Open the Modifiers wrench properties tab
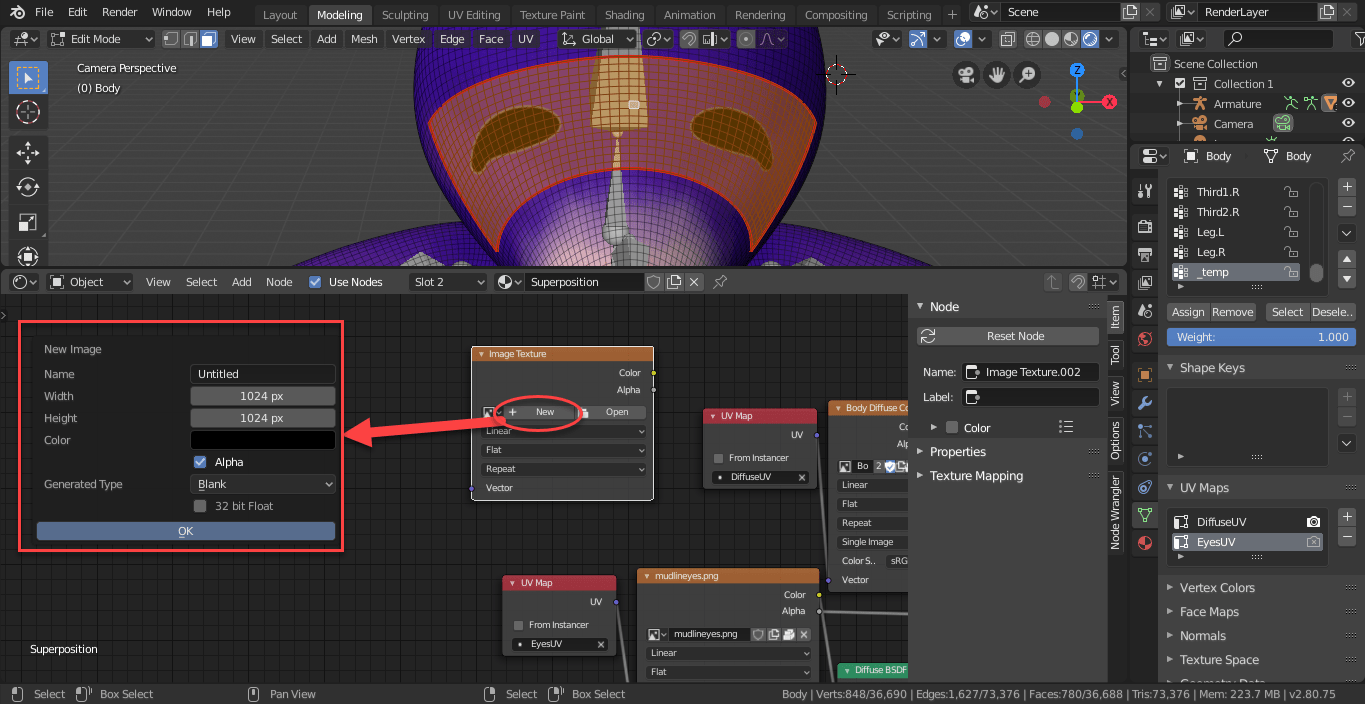Viewport: 1365px width, 704px height. click(1145, 403)
